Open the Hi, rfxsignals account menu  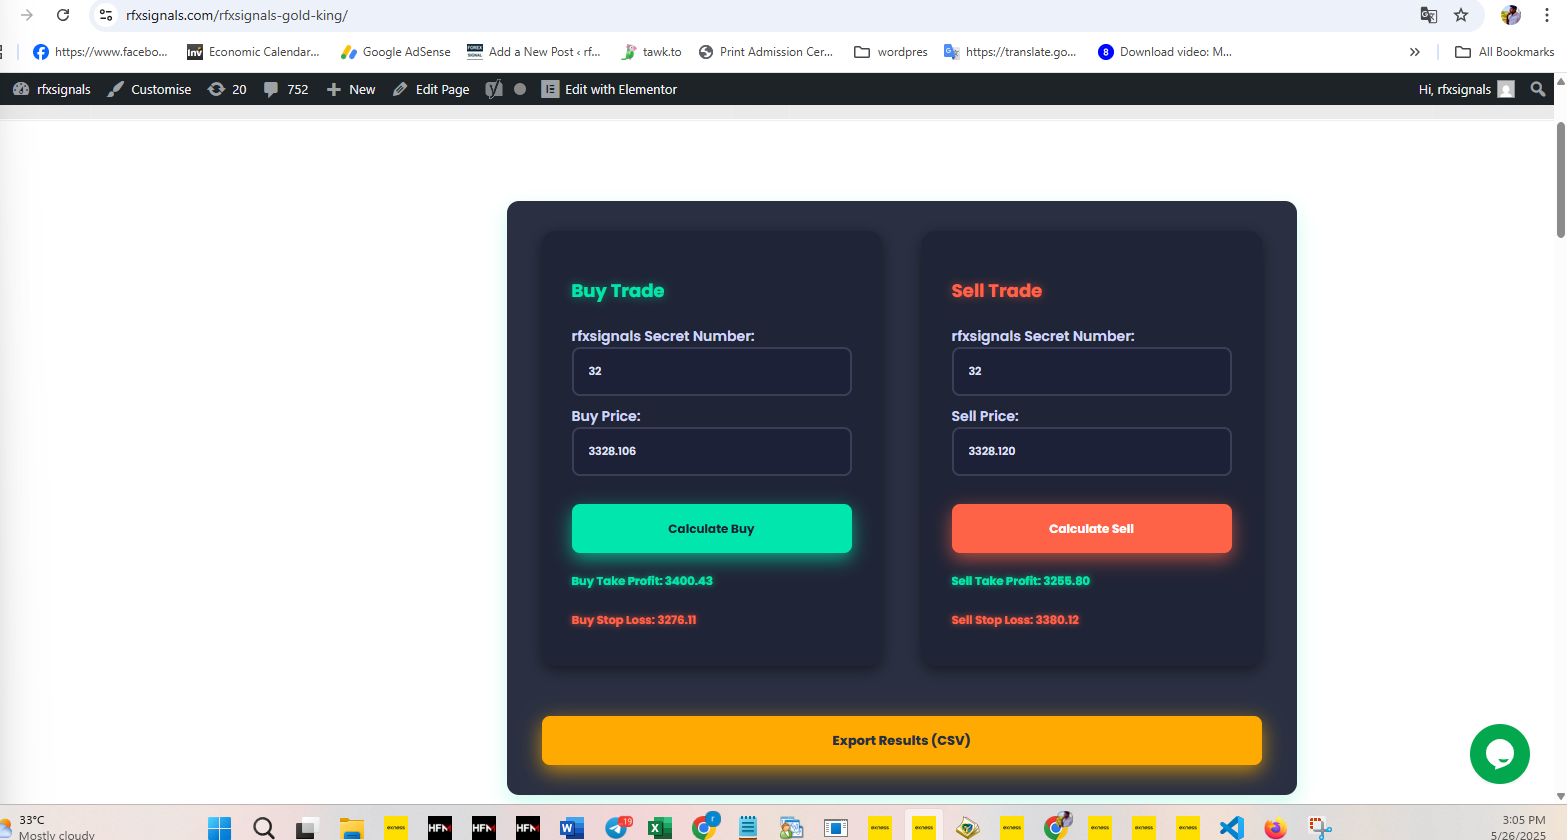tap(1466, 89)
